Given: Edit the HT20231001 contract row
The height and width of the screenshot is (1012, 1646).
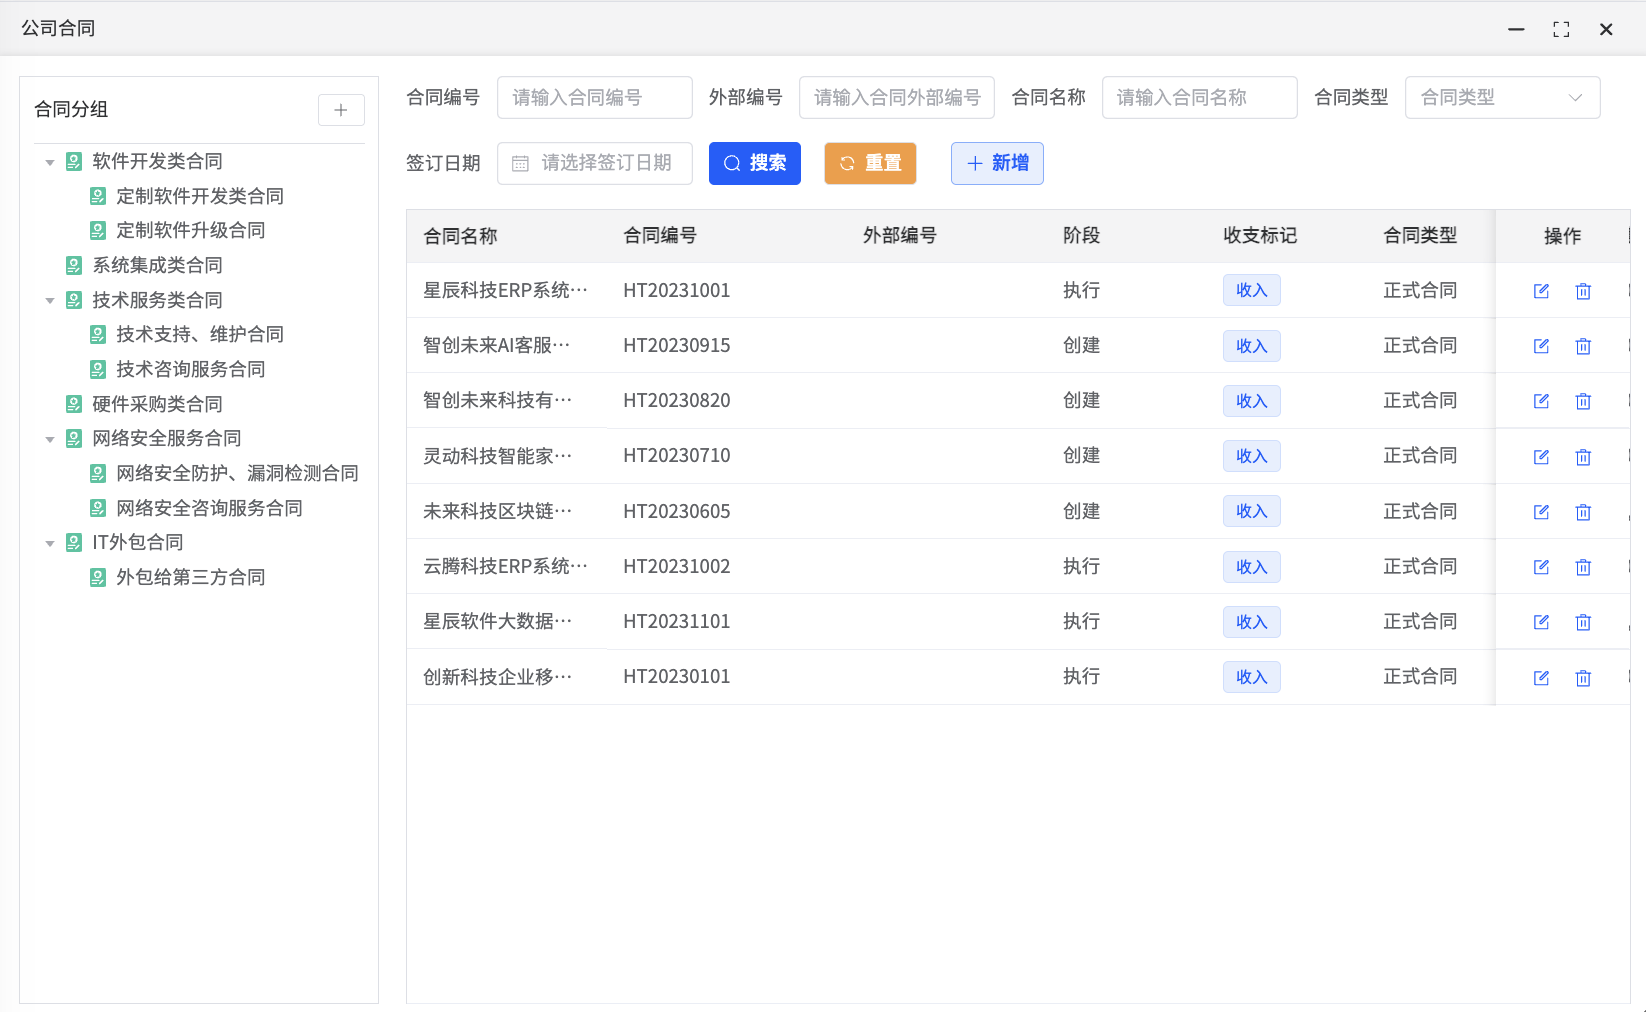Looking at the screenshot, I should tap(1541, 291).
